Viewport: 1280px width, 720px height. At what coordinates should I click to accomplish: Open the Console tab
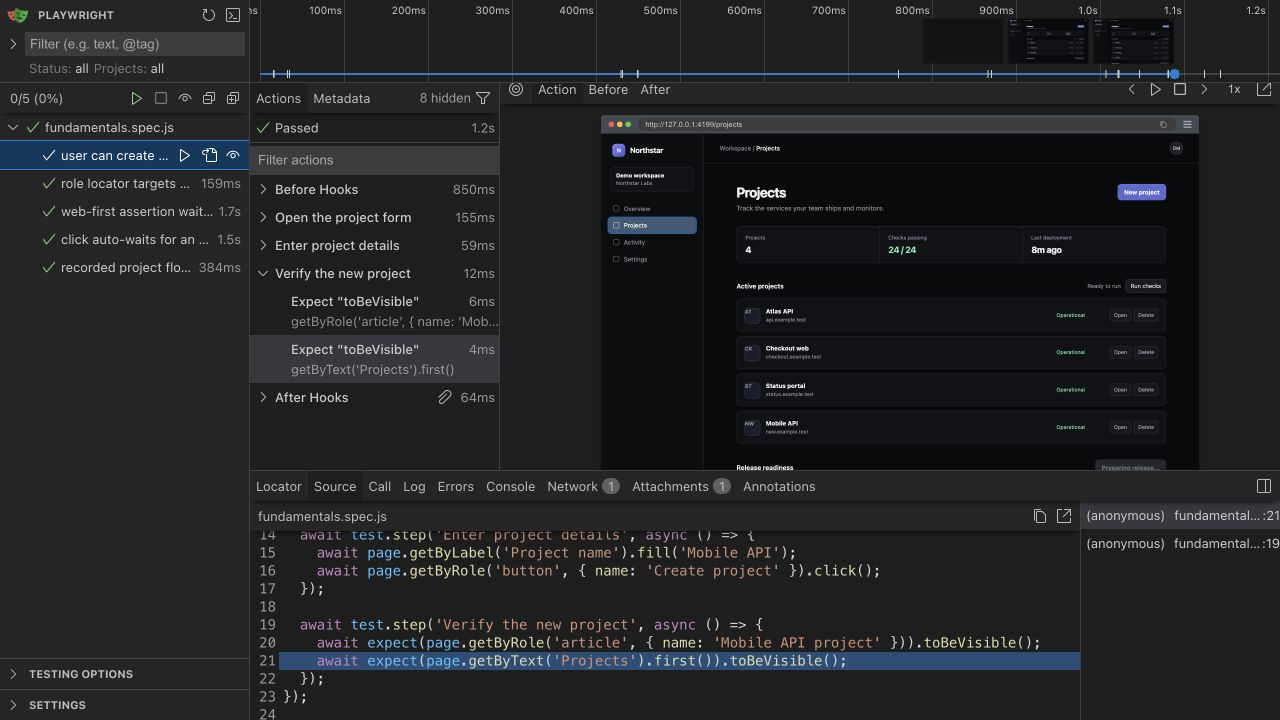[510, 486]
